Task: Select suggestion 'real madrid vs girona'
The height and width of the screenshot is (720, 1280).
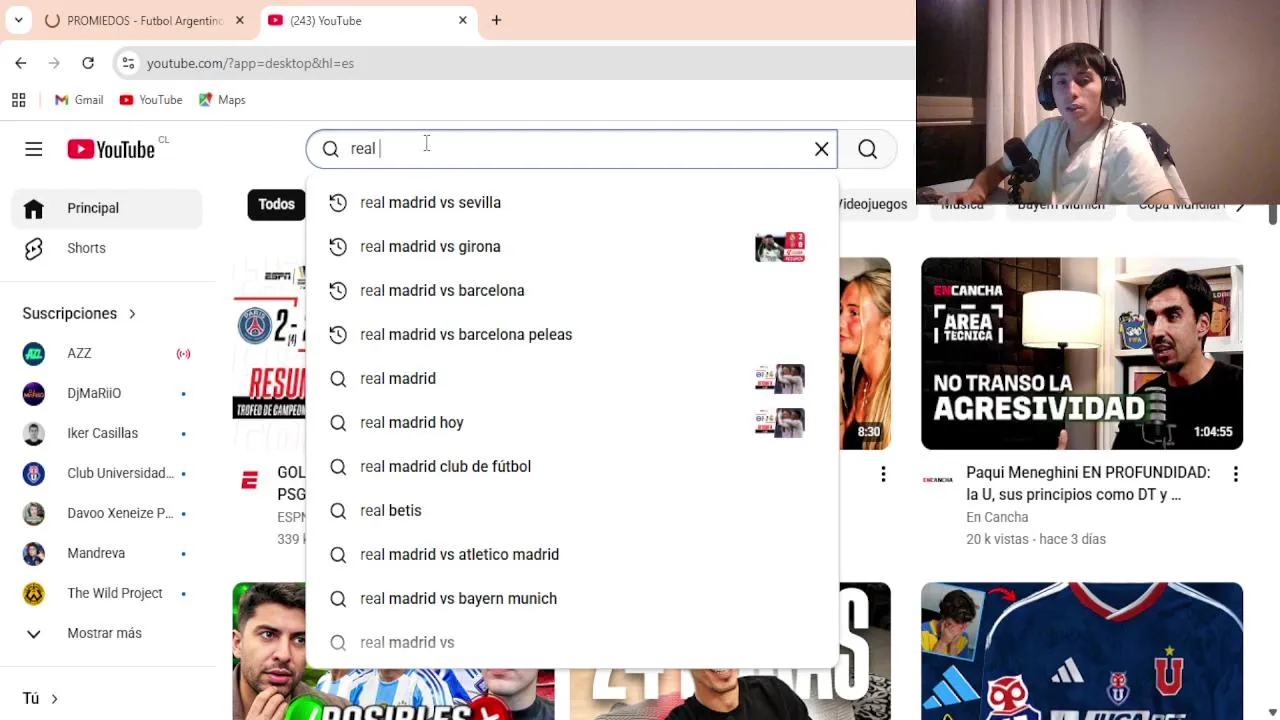Action: [x=571, y=246]
